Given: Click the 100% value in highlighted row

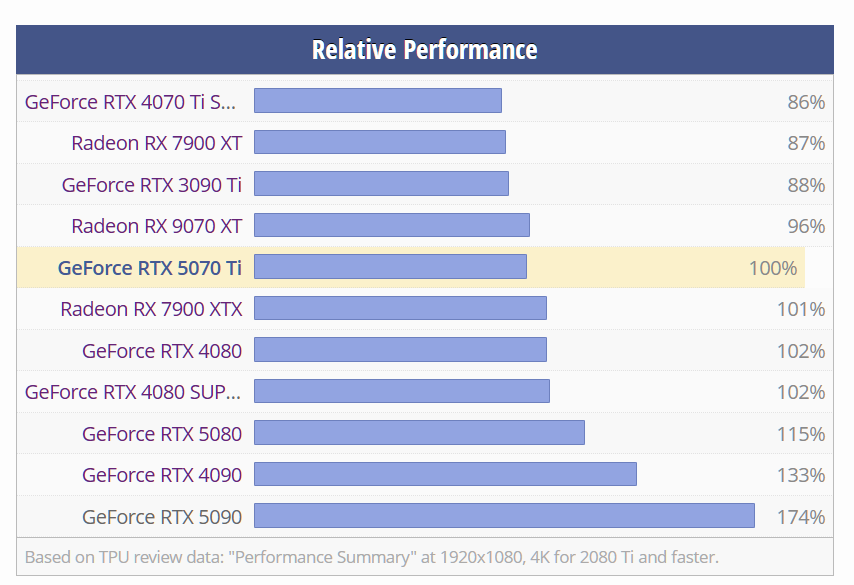Looking at the screenshot, I should tap(772, 268).
